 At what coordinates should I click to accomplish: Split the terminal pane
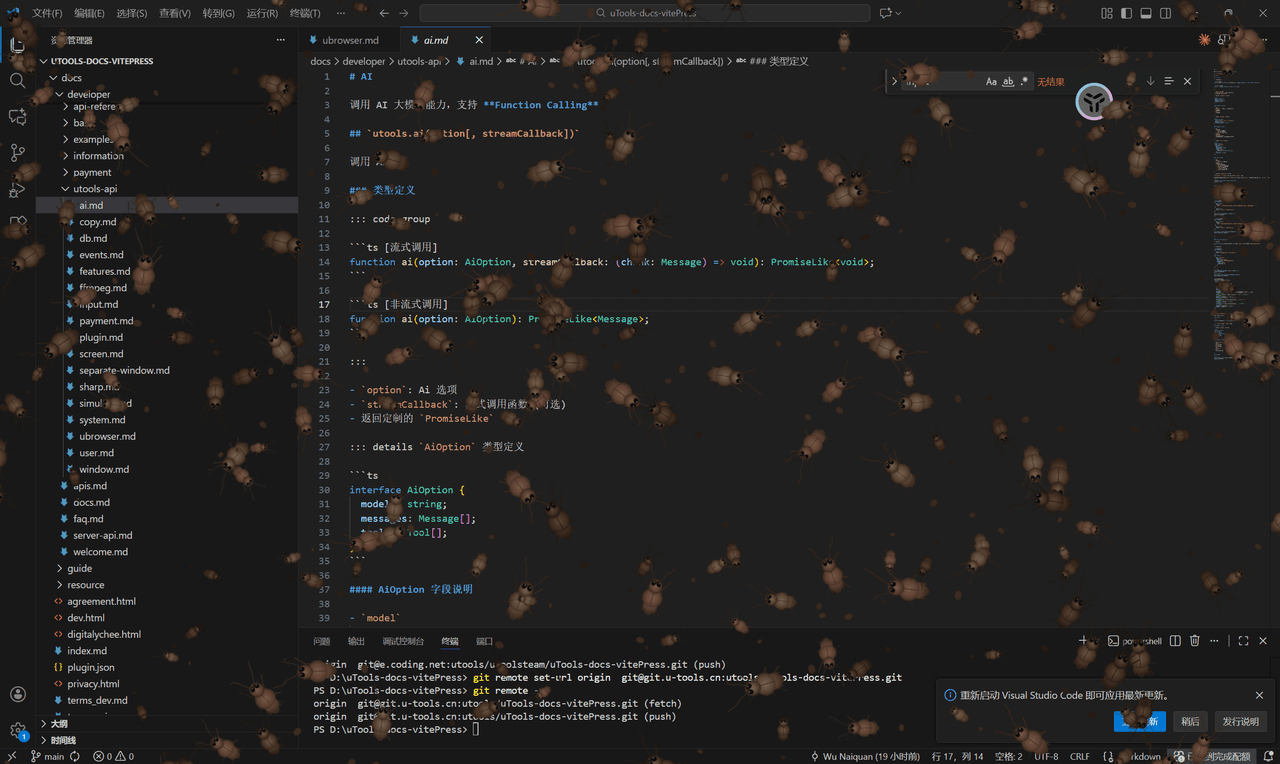[x=1175, y=641]
